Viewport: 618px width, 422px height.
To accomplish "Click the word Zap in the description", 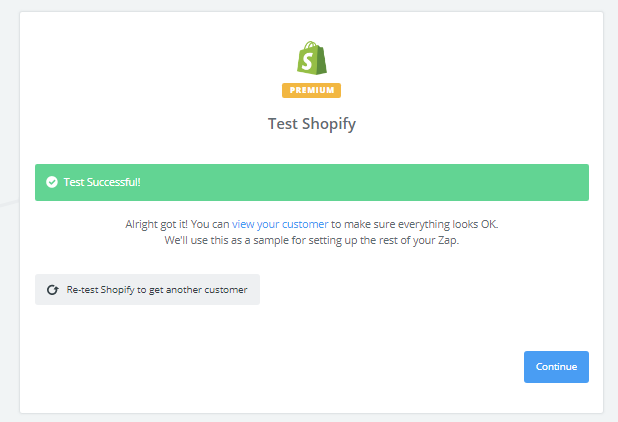I will click(448, 240).
